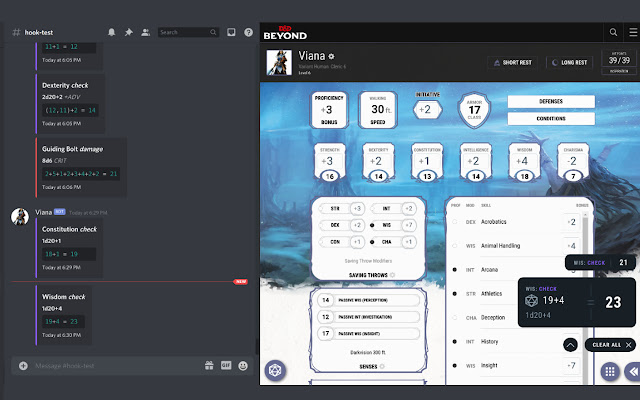640x400 pixels.
Task: Open the Conditions panel
Action: 551,118
